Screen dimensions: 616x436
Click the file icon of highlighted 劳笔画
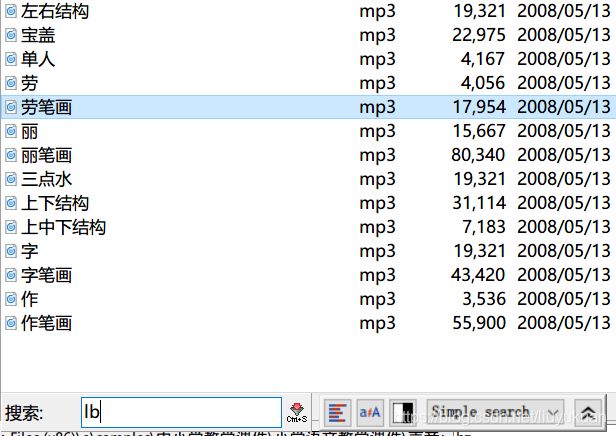(x=11, y=107)
